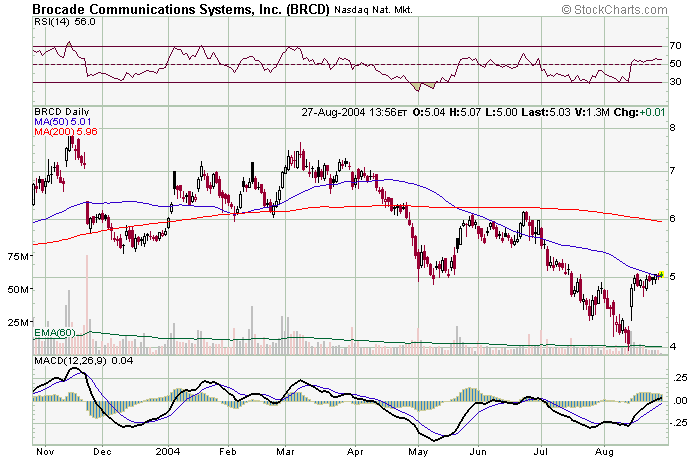
Task: Select the RSI(14) 56.0 indicator label
Action: (65, 22)
